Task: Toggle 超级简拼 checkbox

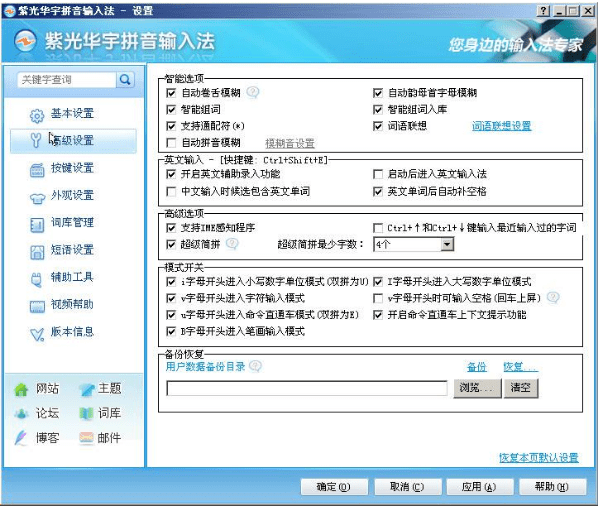Action: pyautogui.click(x=171, y=244)
